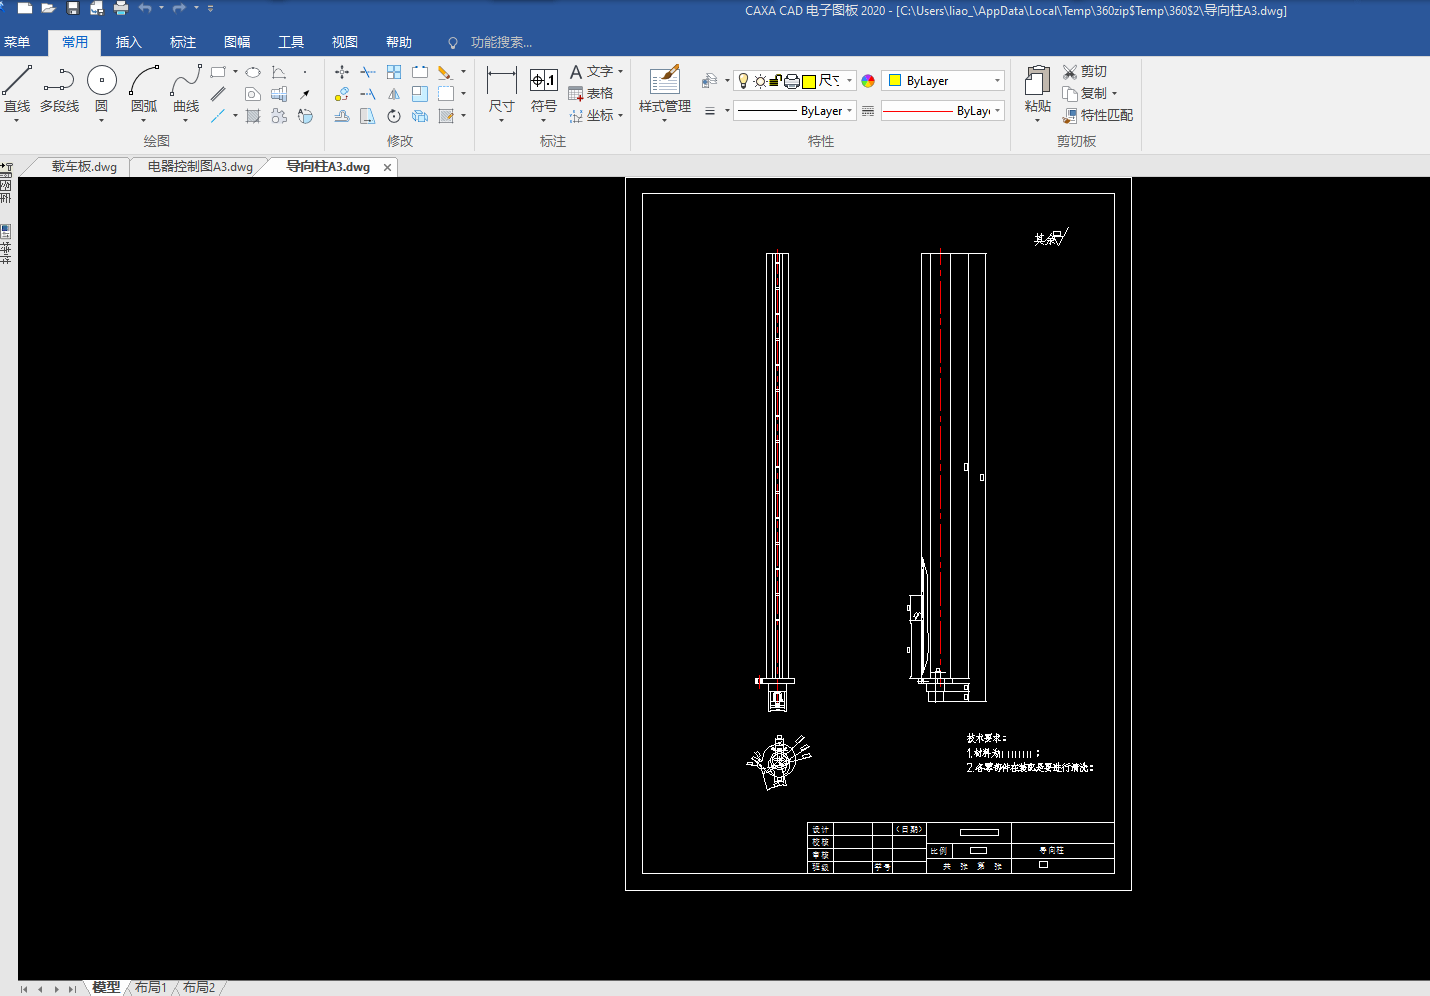
Task: Insert a 表格 (Table) annotation
Action: click(x=591, y=94)
